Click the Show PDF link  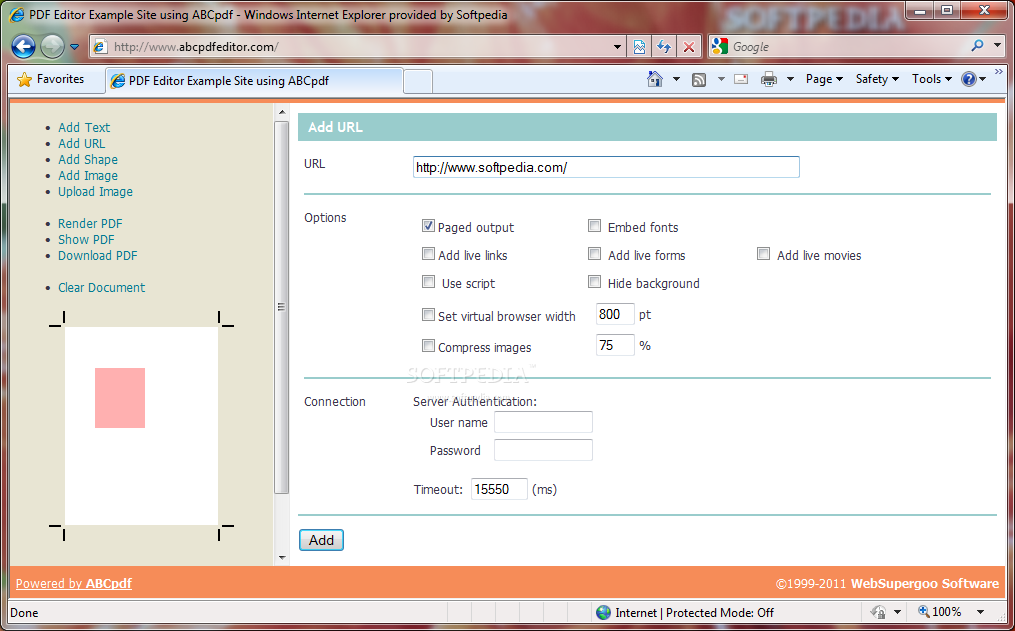pyautogui.click(x=86, y=239)
